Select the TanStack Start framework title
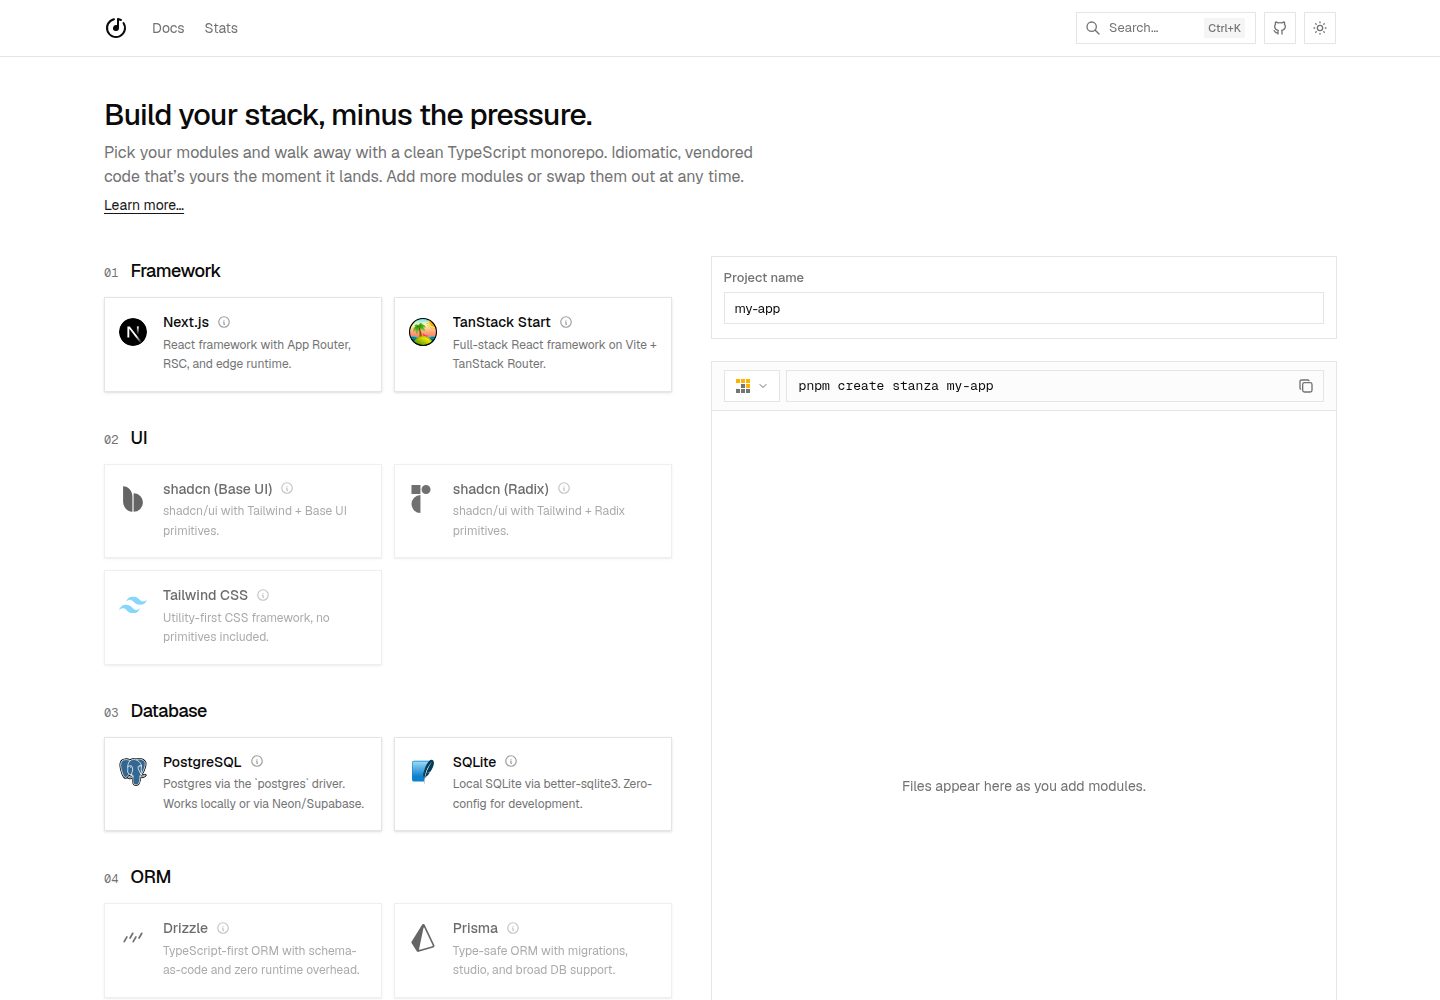This screenshot has width=1440, height=1000. (501, 322)
